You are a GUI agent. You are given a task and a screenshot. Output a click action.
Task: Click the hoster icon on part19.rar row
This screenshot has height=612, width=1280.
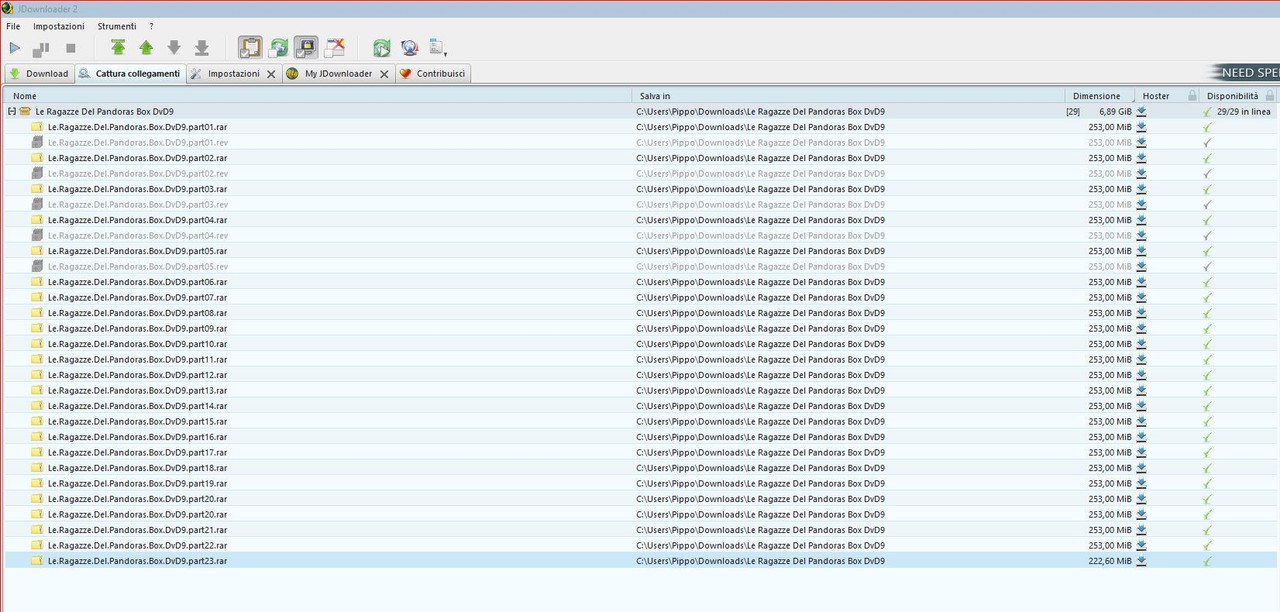1141,484
